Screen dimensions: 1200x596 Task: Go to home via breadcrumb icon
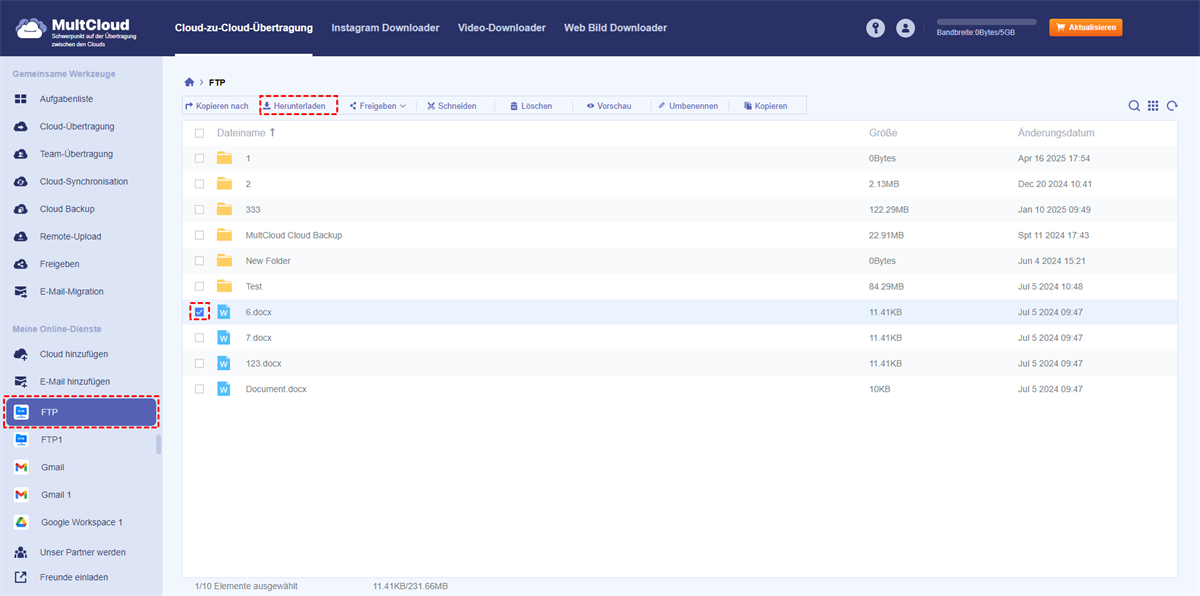(x=189, y=82)
